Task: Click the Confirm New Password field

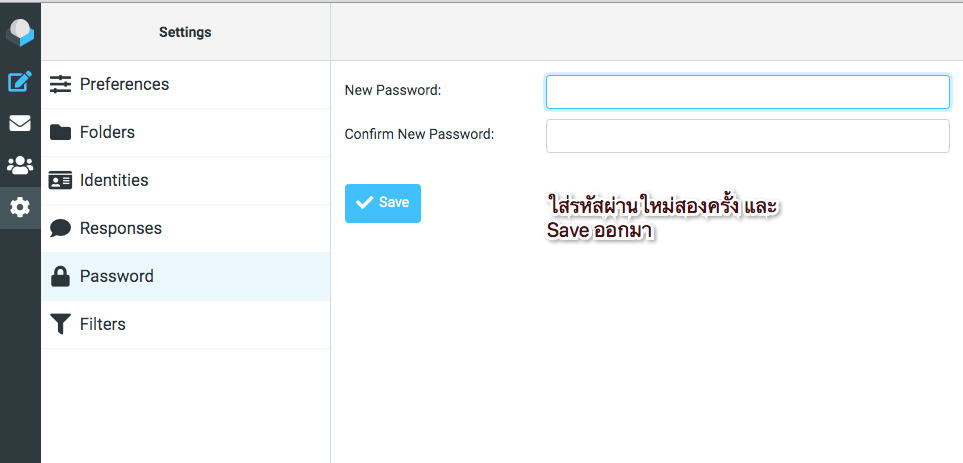Action: [747, 135]
